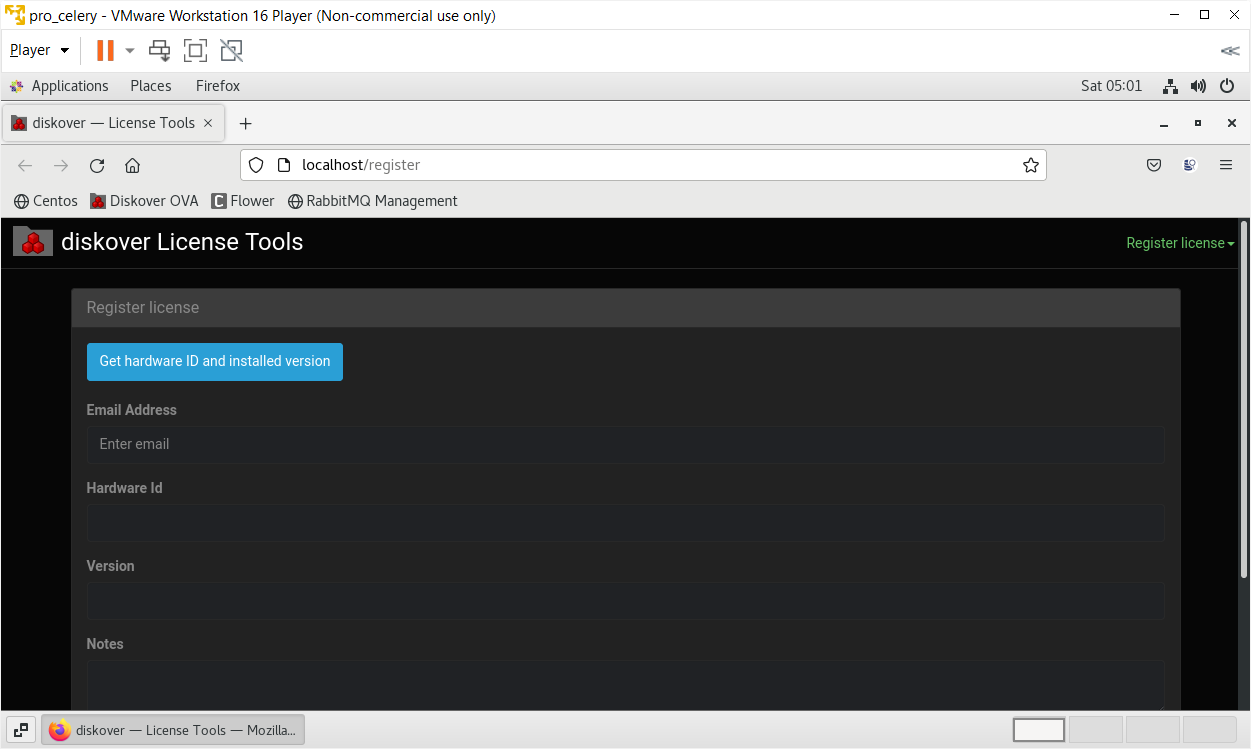Click the diskover red cubes logo
The width and height of the screenshot is (1251, 749).
point(33,242)
